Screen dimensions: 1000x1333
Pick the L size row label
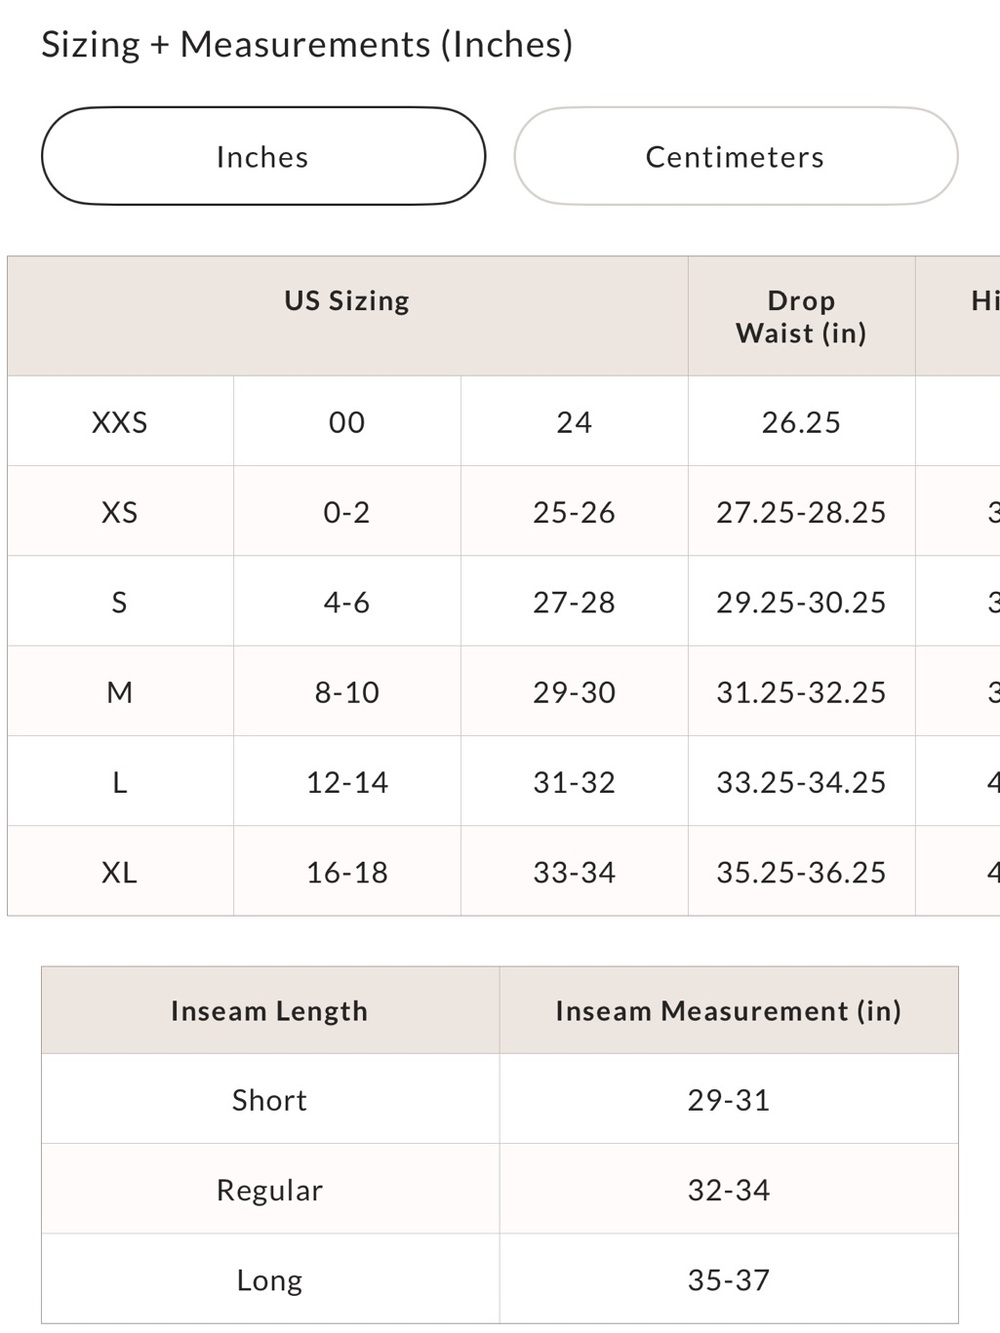[120, 782]
